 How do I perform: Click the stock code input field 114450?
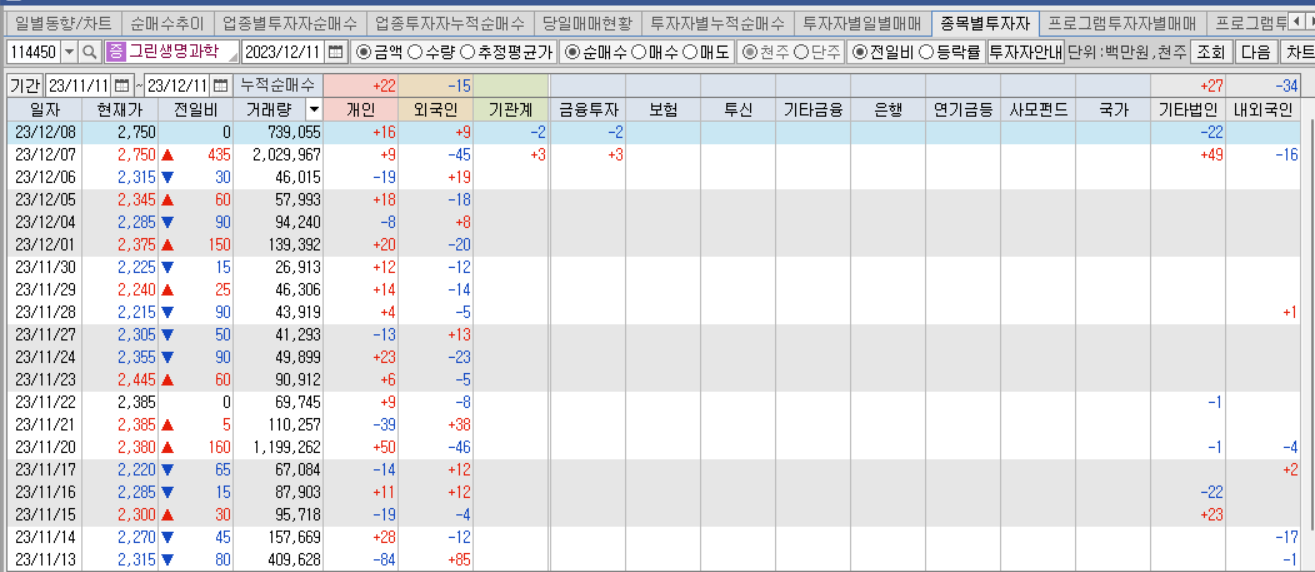coord(33,52)
